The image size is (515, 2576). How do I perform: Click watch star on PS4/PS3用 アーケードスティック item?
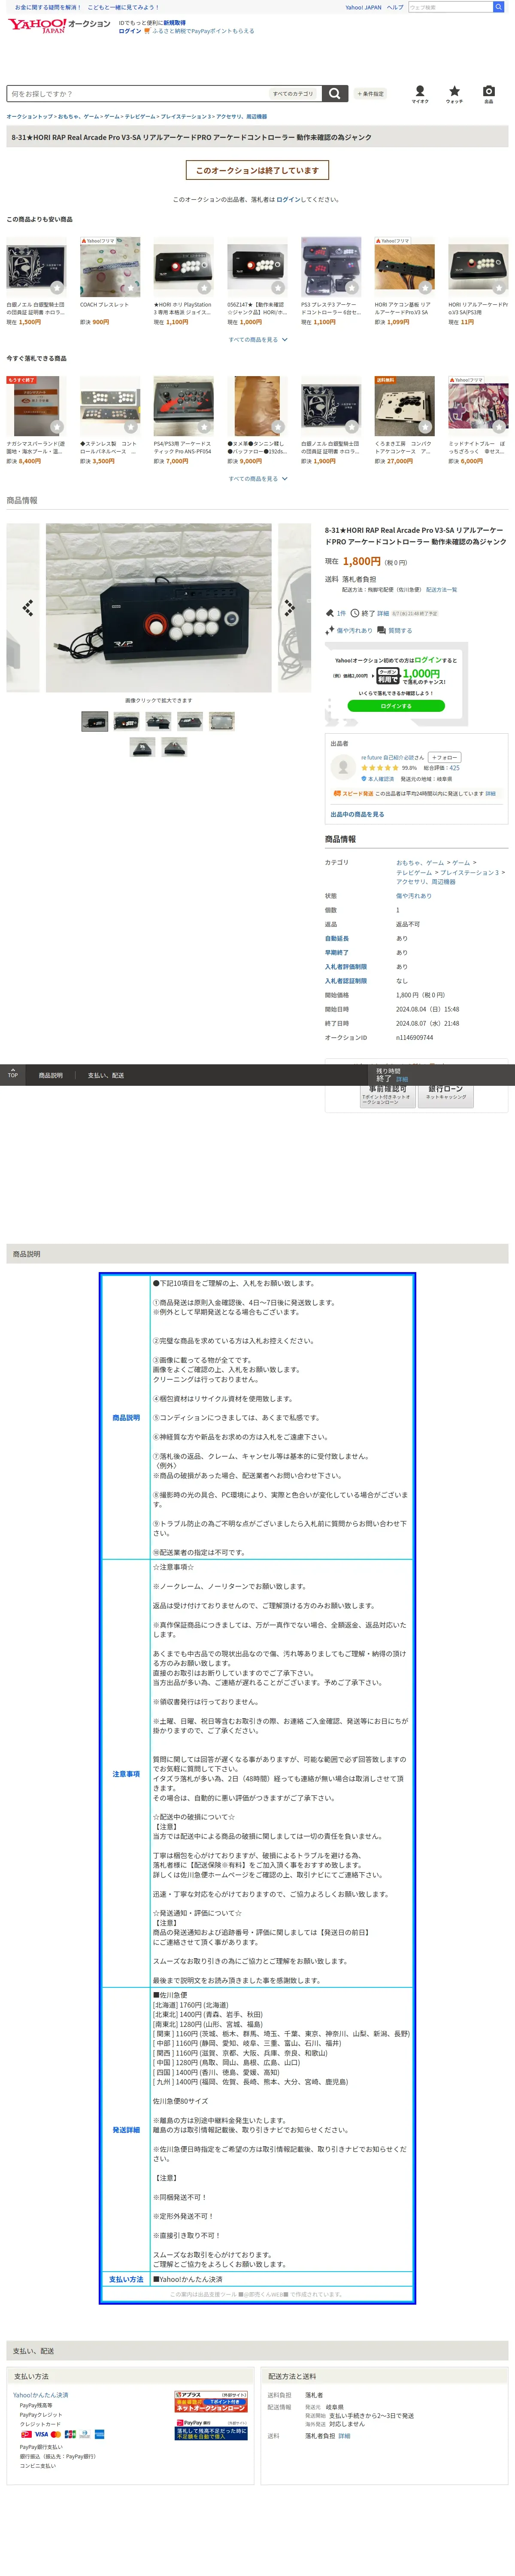(204, 427)
